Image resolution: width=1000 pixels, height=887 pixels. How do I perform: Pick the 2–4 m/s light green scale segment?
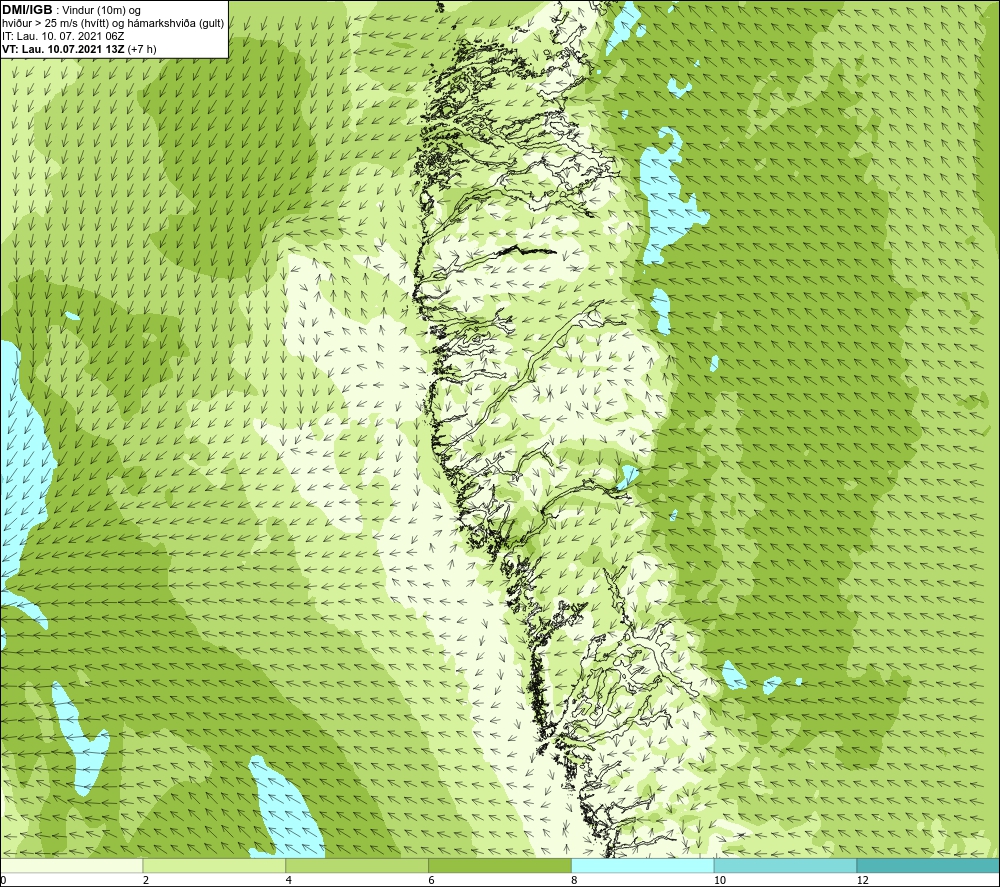point(214,865)
